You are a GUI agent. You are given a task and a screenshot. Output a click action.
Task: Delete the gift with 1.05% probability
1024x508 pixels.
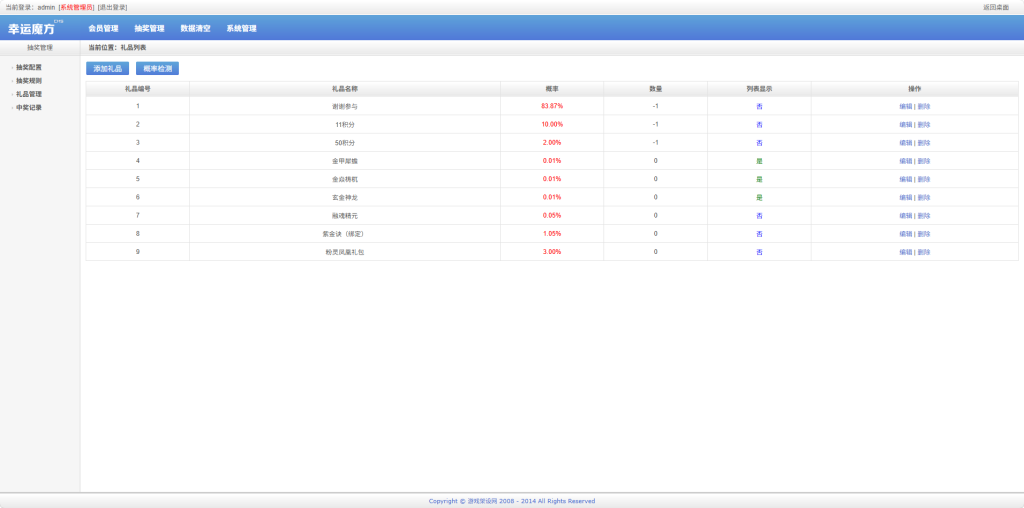tap(923, 234)
